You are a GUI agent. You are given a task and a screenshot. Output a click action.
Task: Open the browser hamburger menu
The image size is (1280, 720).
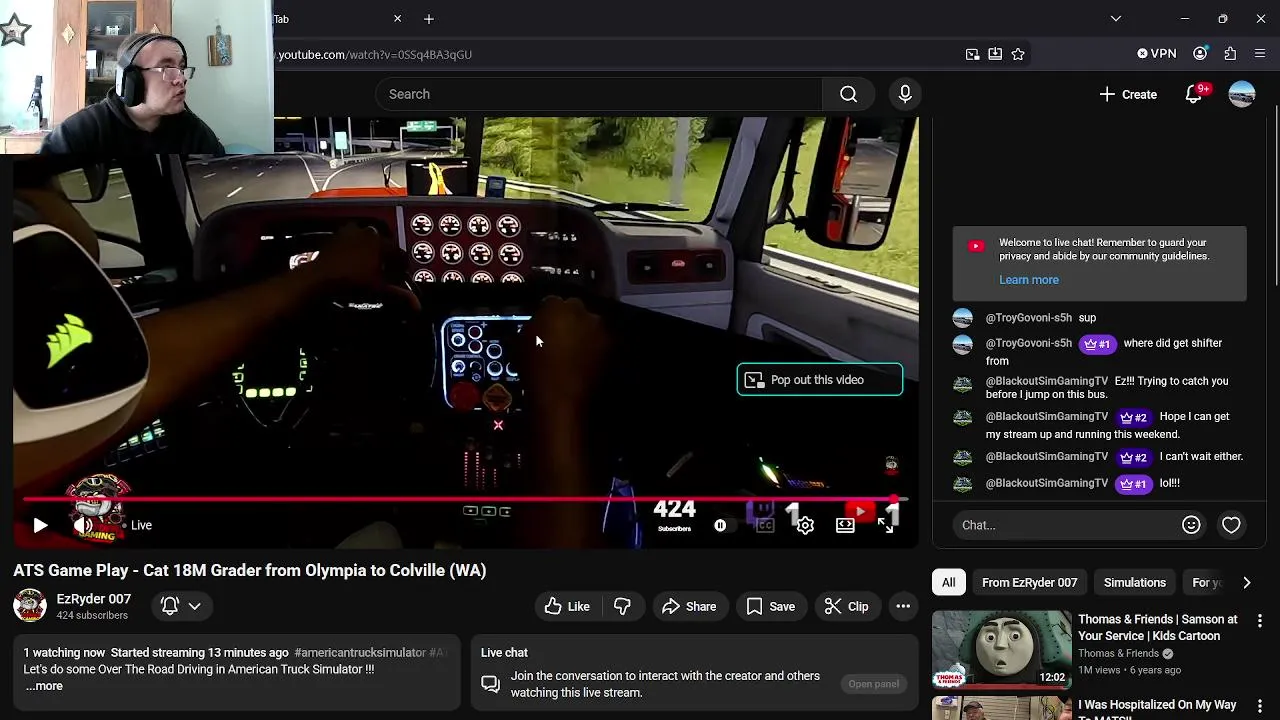1260,54
